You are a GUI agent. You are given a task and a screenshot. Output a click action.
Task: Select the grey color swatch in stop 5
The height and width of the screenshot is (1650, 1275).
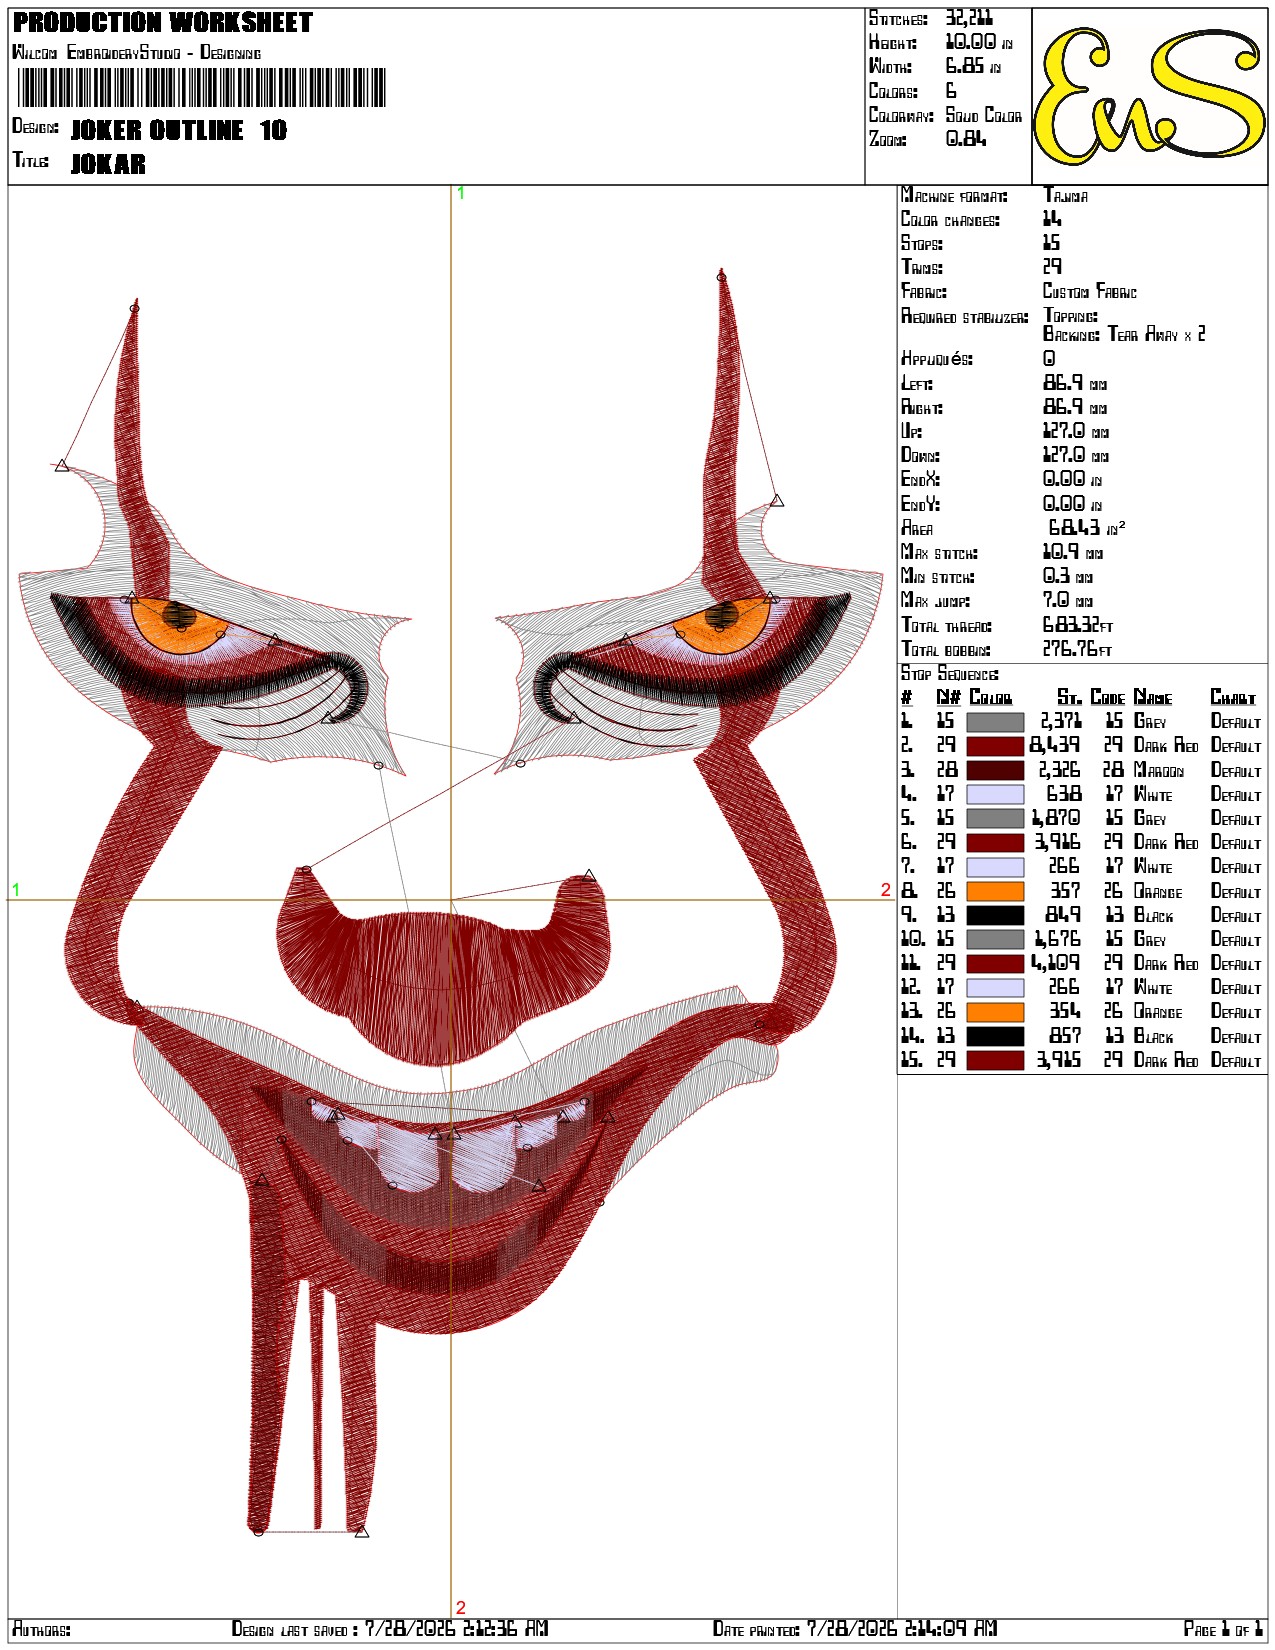pos(995,819)
